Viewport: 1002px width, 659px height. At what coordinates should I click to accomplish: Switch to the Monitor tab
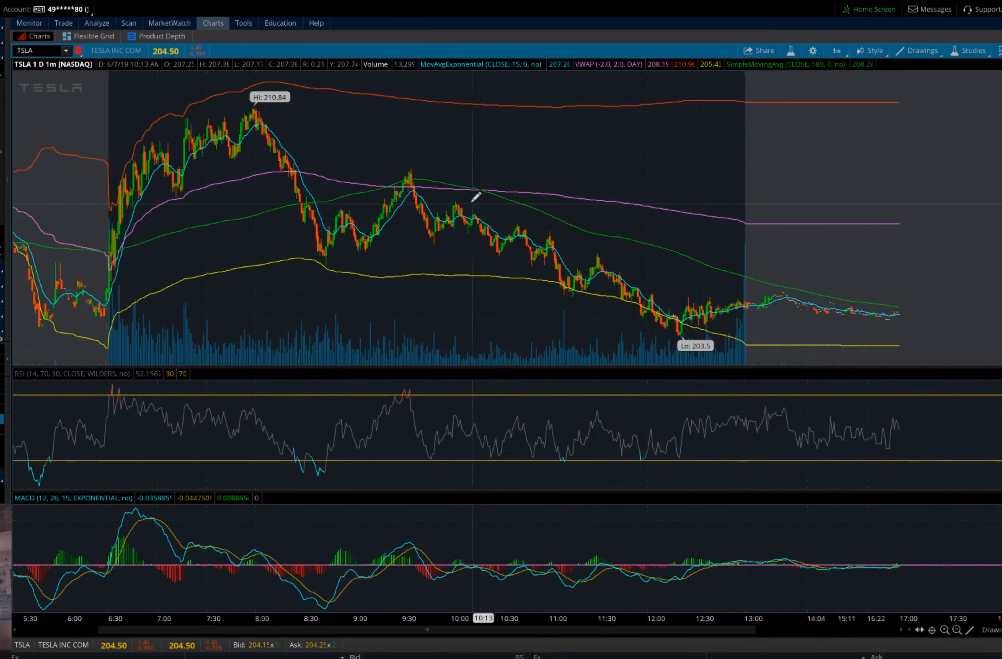coord(29,23)
